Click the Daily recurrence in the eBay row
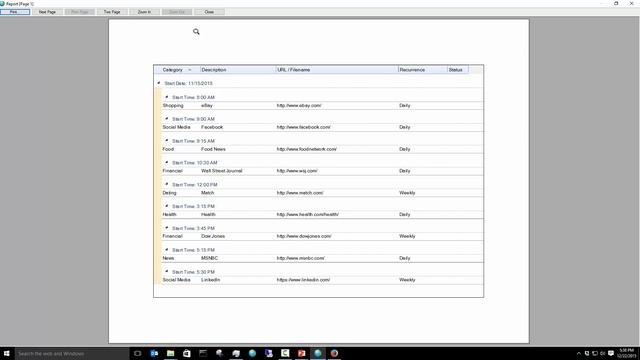Viewport: 640px width, 360px height. point(404,105)
